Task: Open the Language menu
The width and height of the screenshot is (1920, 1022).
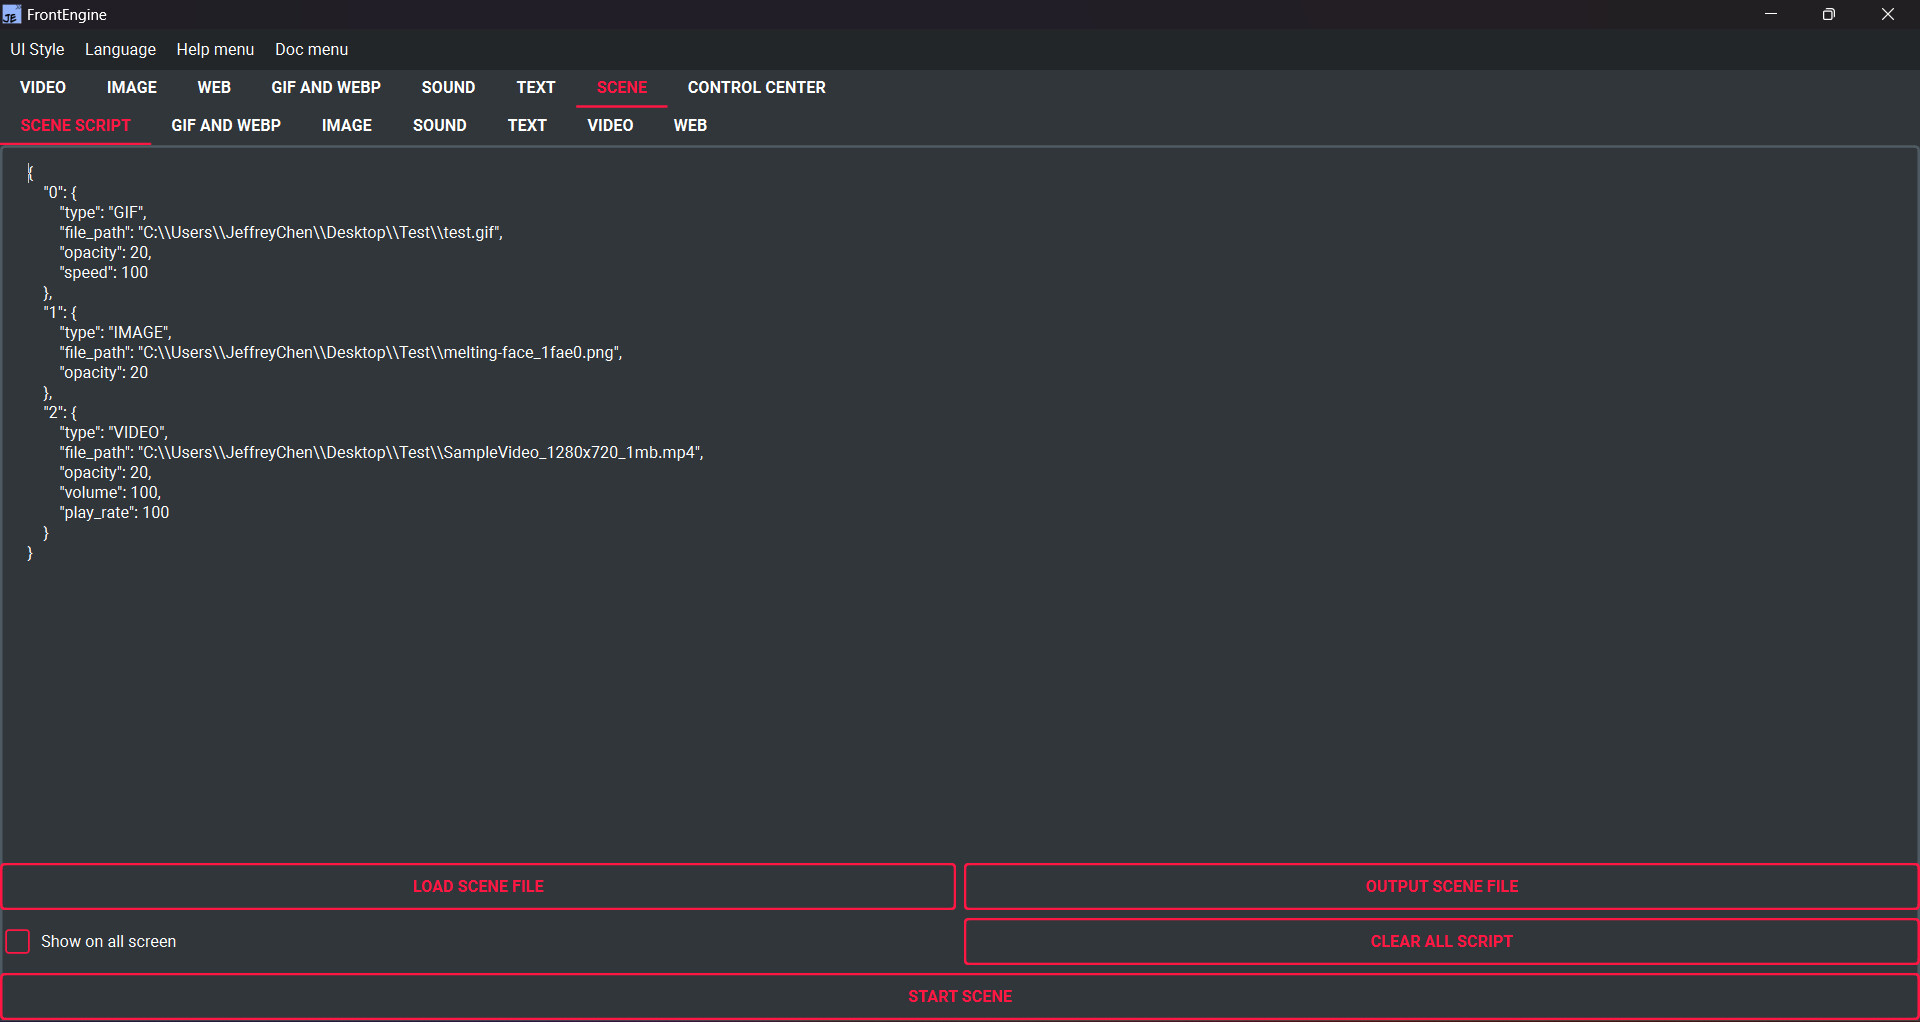Action: click(x=120, y=49)
